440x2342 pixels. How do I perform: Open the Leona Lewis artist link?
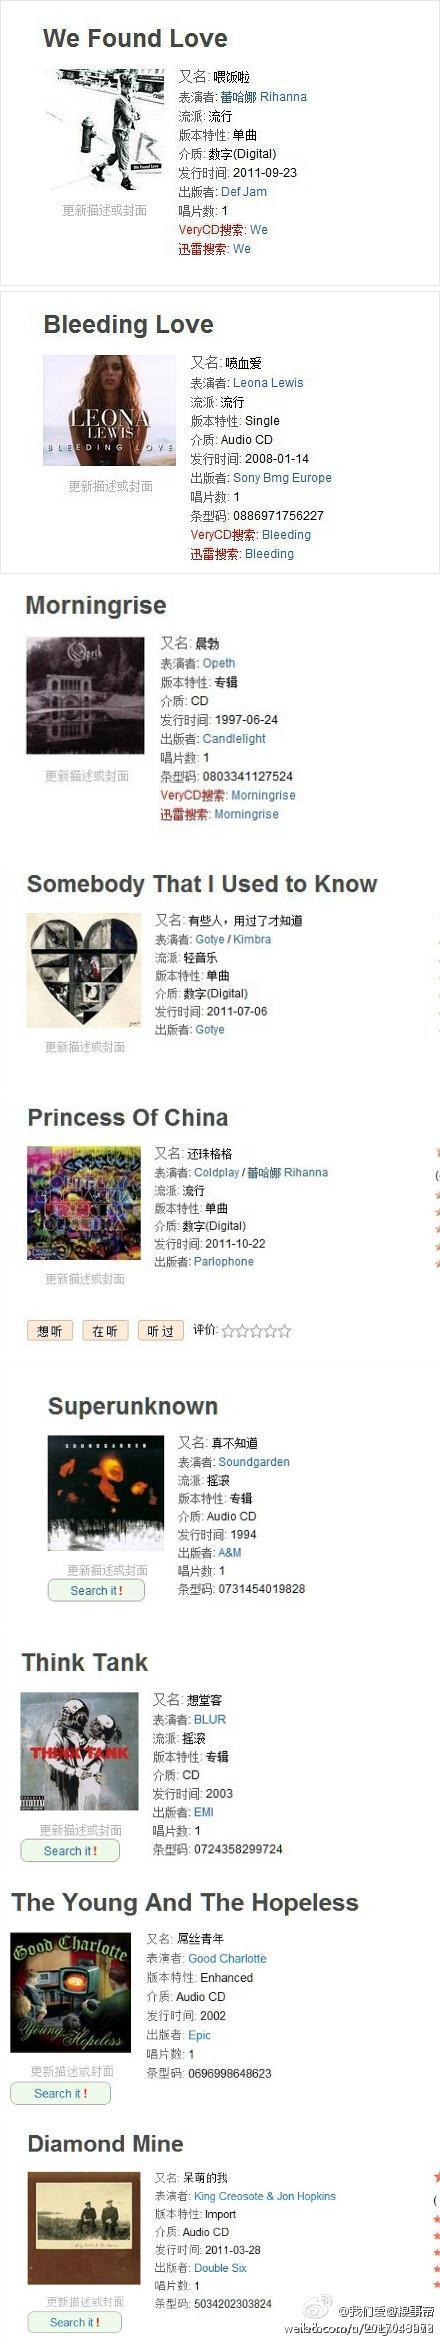[x=268, y=382]
